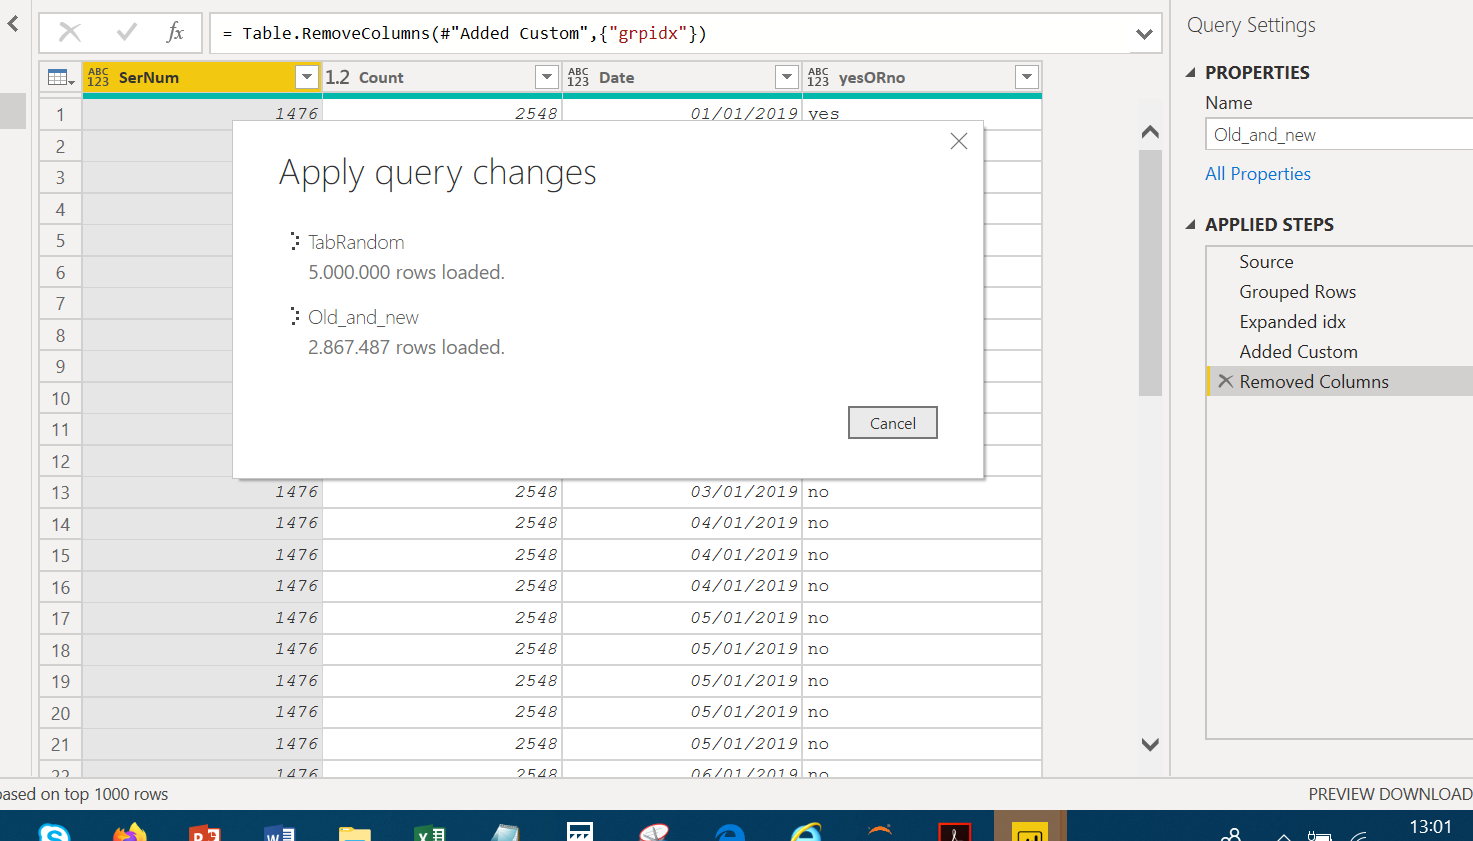
Task: Click the Old_and_new entry in the dialog
Action: pyautogui.click(x=363, y=317)
